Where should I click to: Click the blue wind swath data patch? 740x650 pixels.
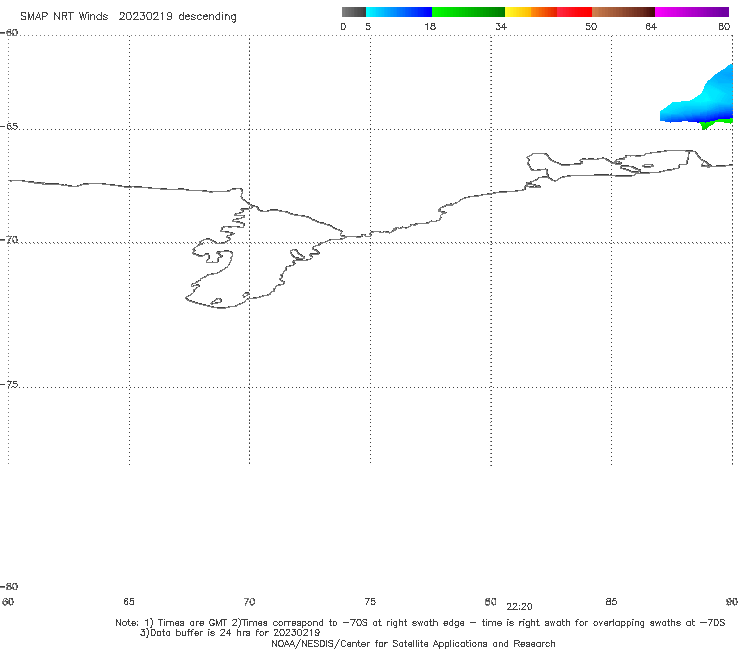tap(703, 99)
